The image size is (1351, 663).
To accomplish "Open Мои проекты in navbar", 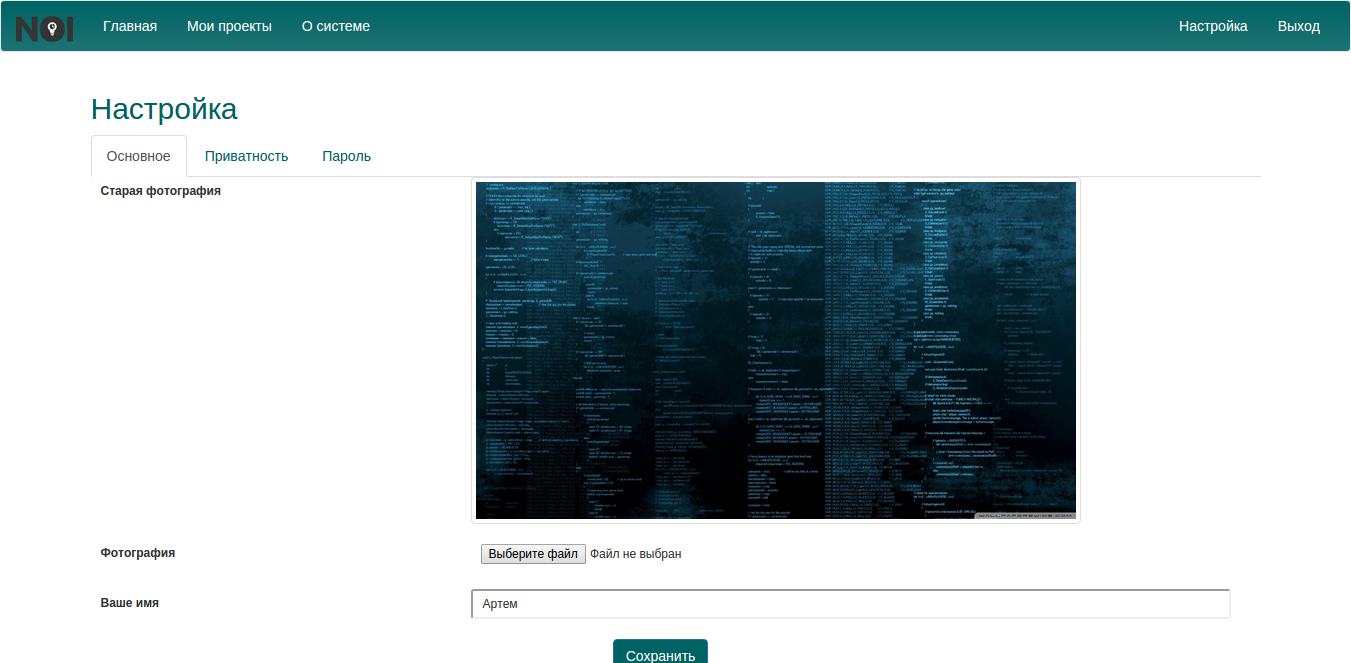I will click(x=229, y=26).
